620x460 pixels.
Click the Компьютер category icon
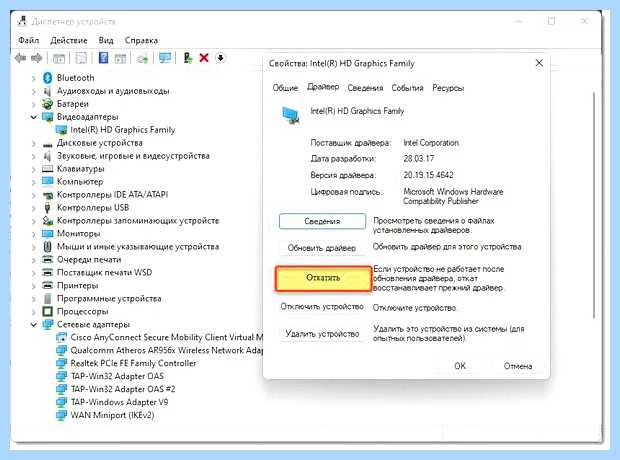[x=47, y=182]
